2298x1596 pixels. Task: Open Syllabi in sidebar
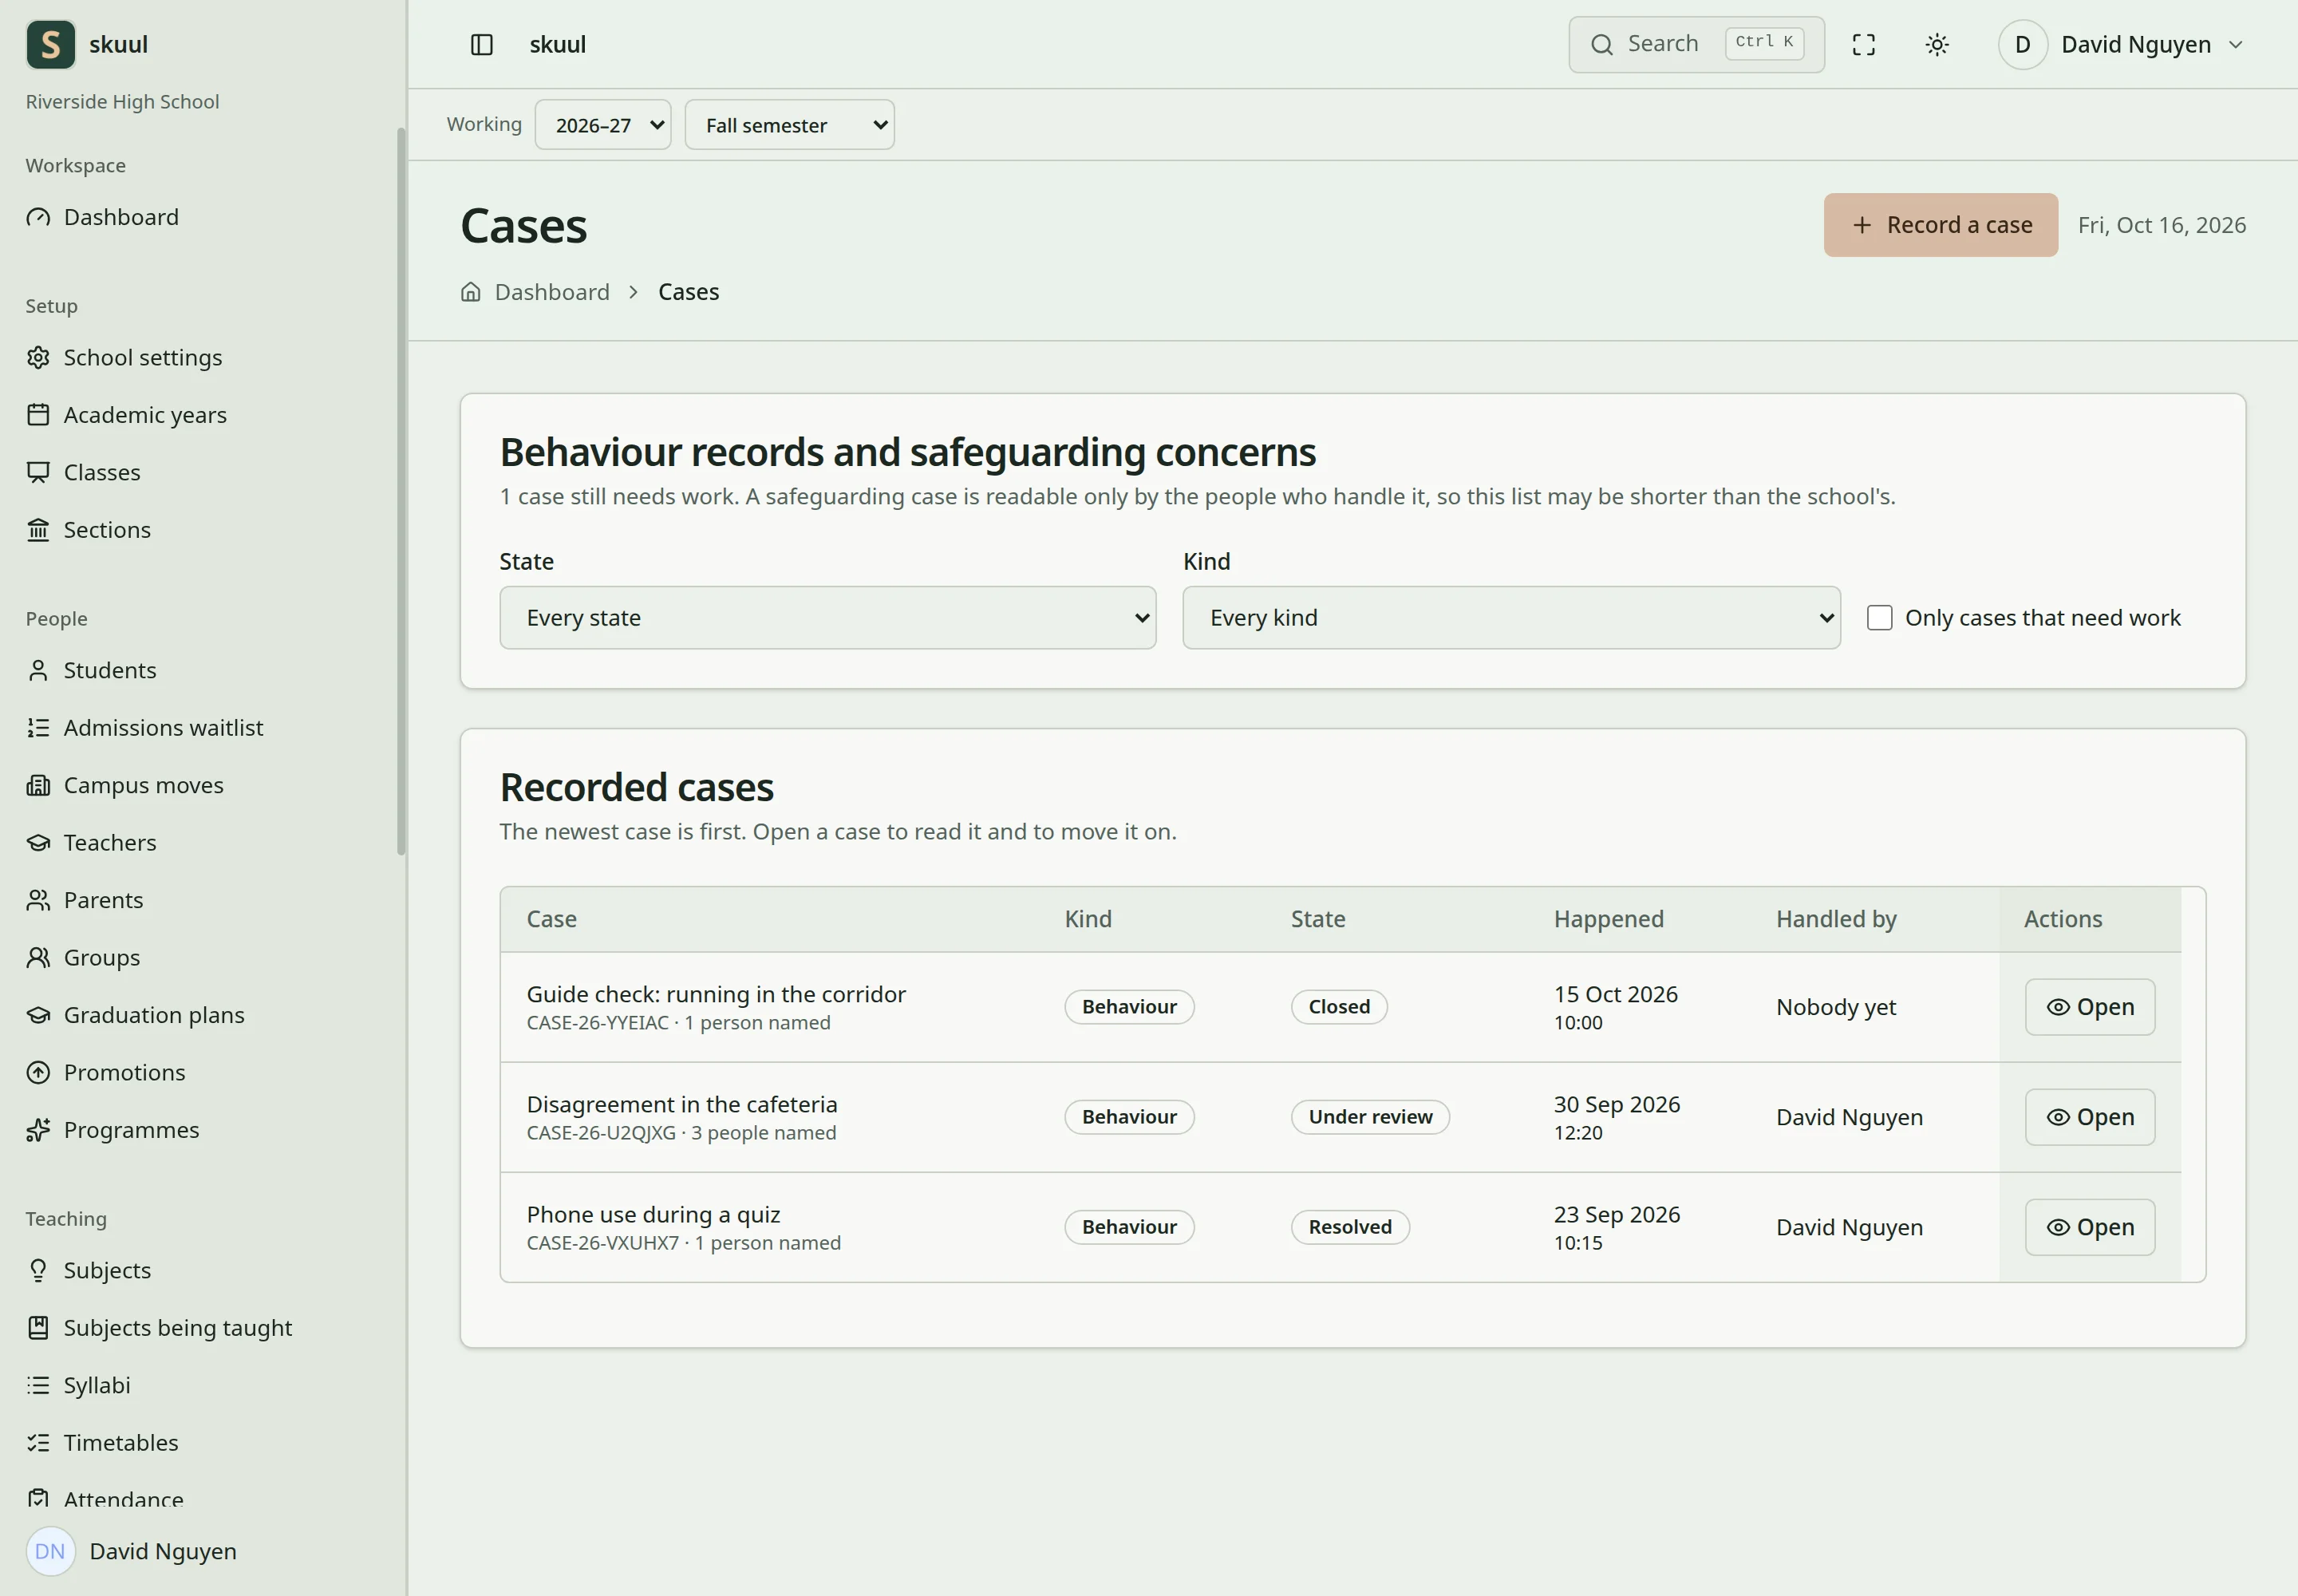coord(78,1385)
